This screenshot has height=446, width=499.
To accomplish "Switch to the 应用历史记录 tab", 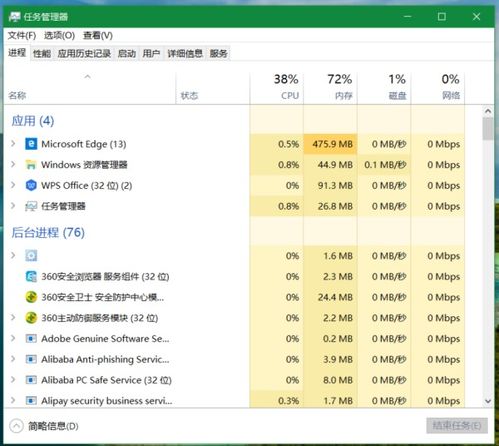I will (84, 54).
